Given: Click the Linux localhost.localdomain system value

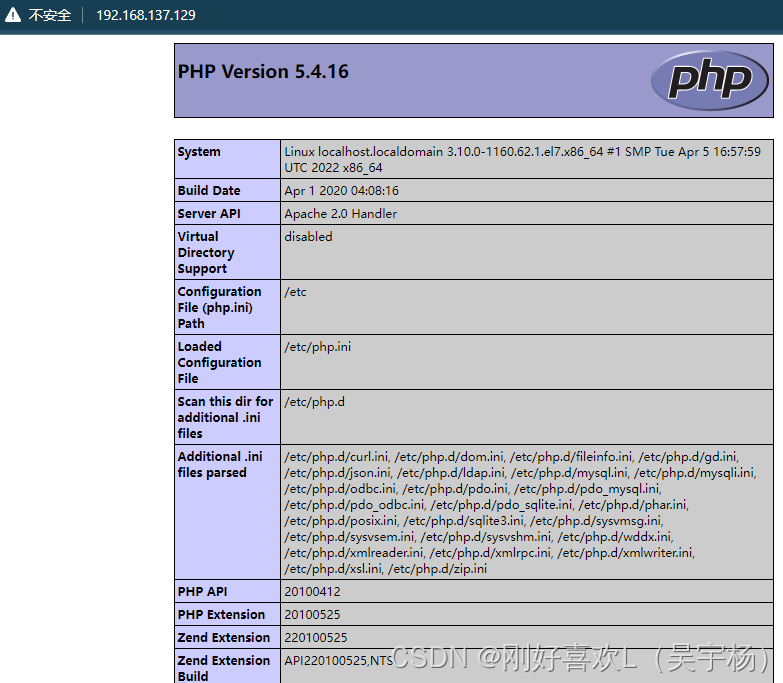Looking at the screenshot, I should coord(522,159).
